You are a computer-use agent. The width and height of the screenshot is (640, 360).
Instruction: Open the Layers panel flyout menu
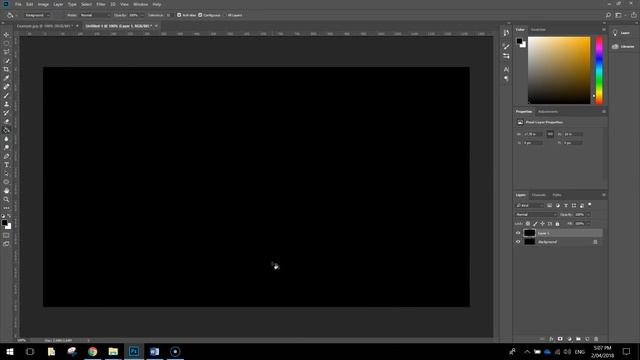[604, 195]
